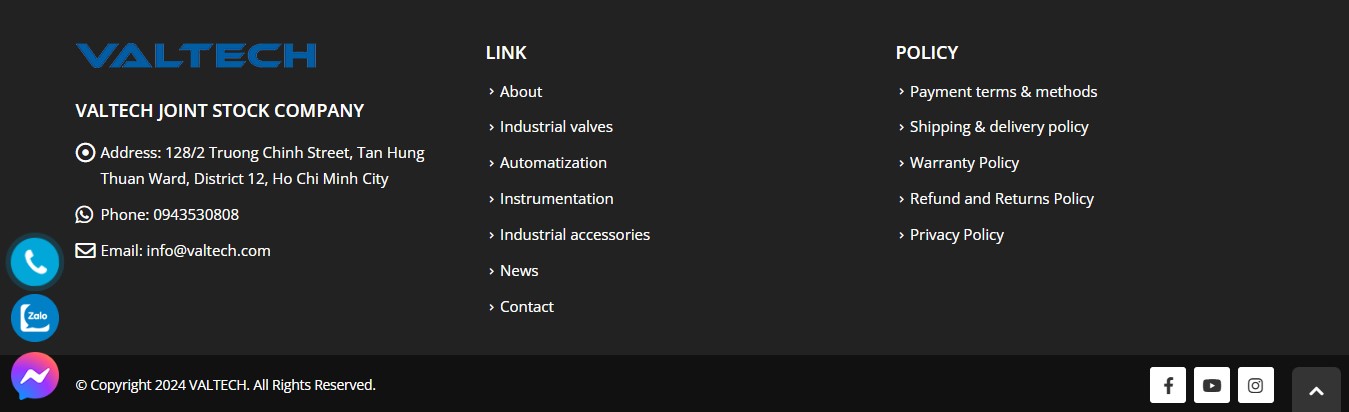Click the scroll-to-top arrow button
Image resolution: width=1349 pixels, height=412 pixels.
pos(1316,391)
